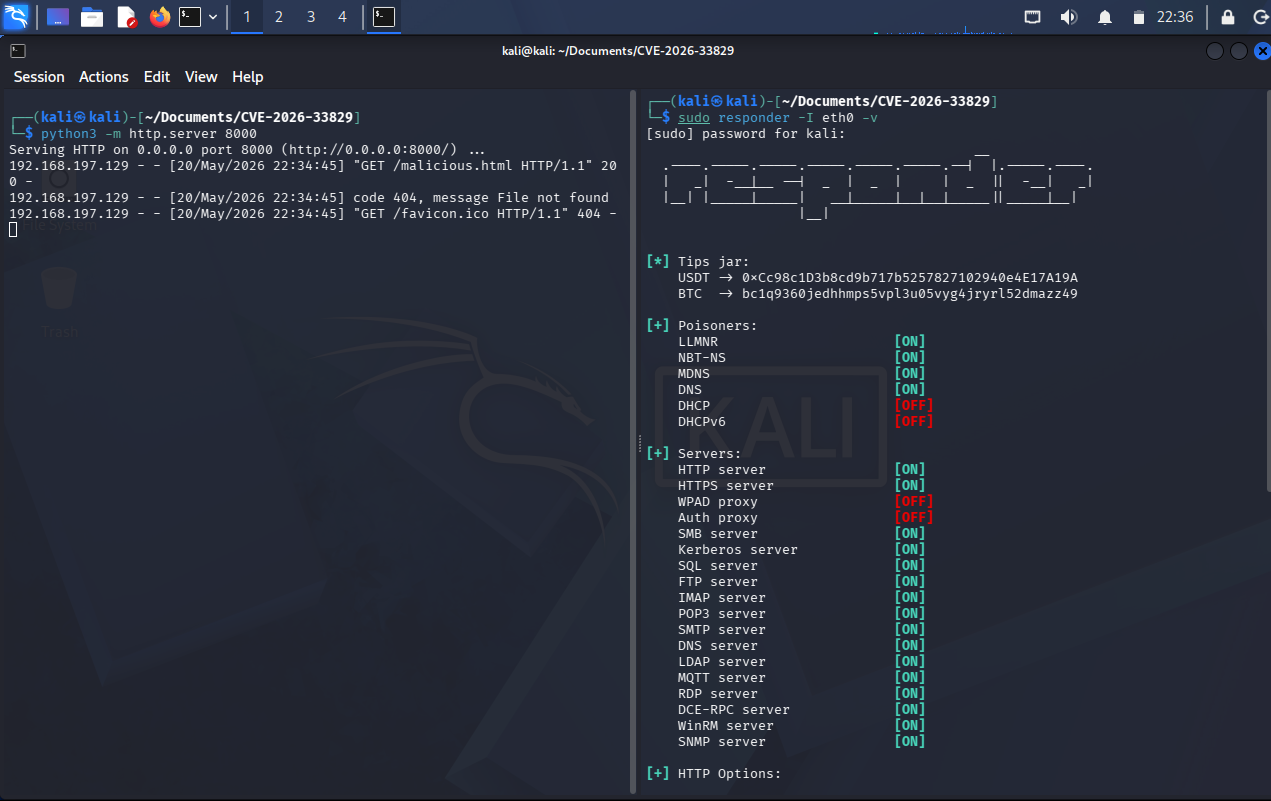Switch to workspace 4
The height and width of the screenshot is (801, 1271).
pos(343,17)
